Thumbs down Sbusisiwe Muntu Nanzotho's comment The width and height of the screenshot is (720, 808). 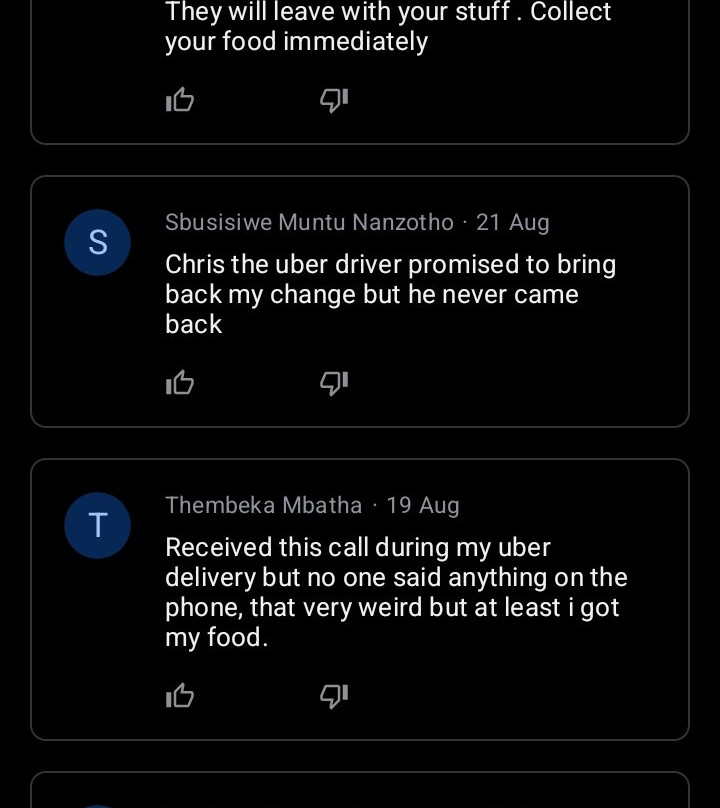(333, 383)
